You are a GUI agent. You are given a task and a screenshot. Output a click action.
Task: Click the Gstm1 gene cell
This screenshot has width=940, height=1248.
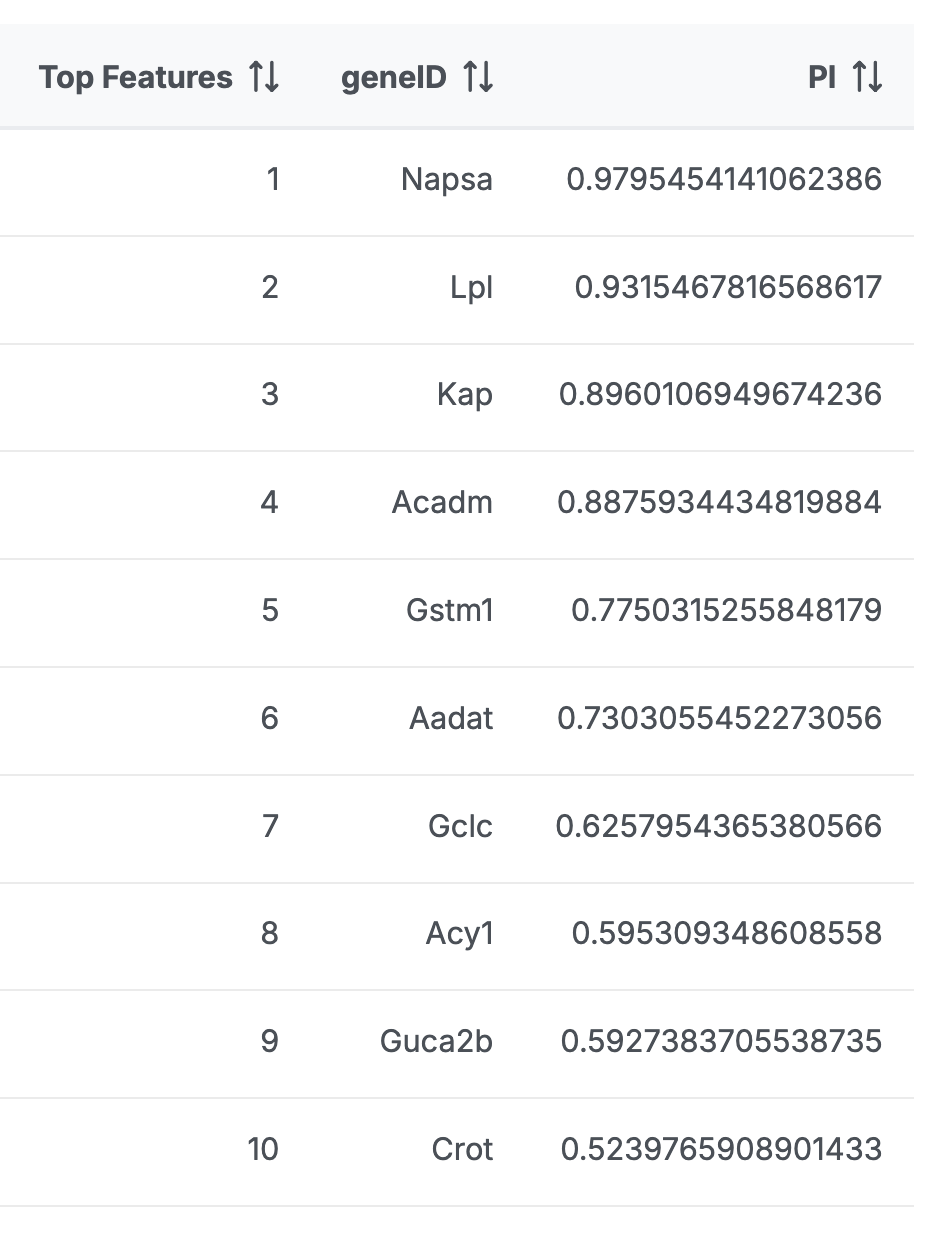(x=450, y=610)
